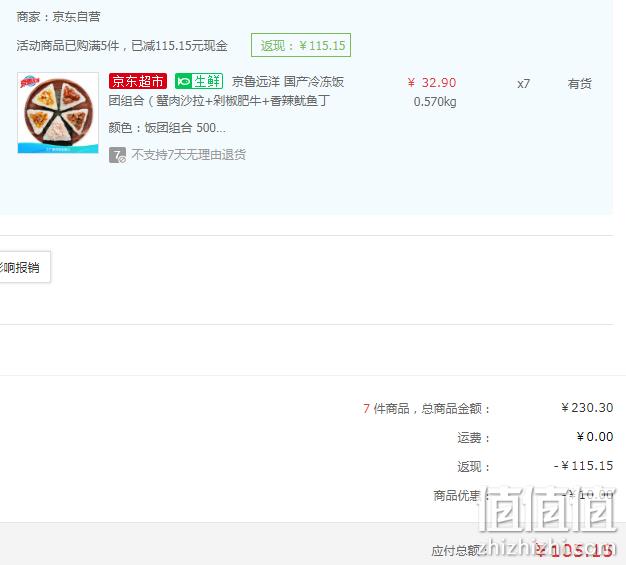Click the 返现 deduction -¥115.15 amount
626x565 pixels.
click(583, 466)
